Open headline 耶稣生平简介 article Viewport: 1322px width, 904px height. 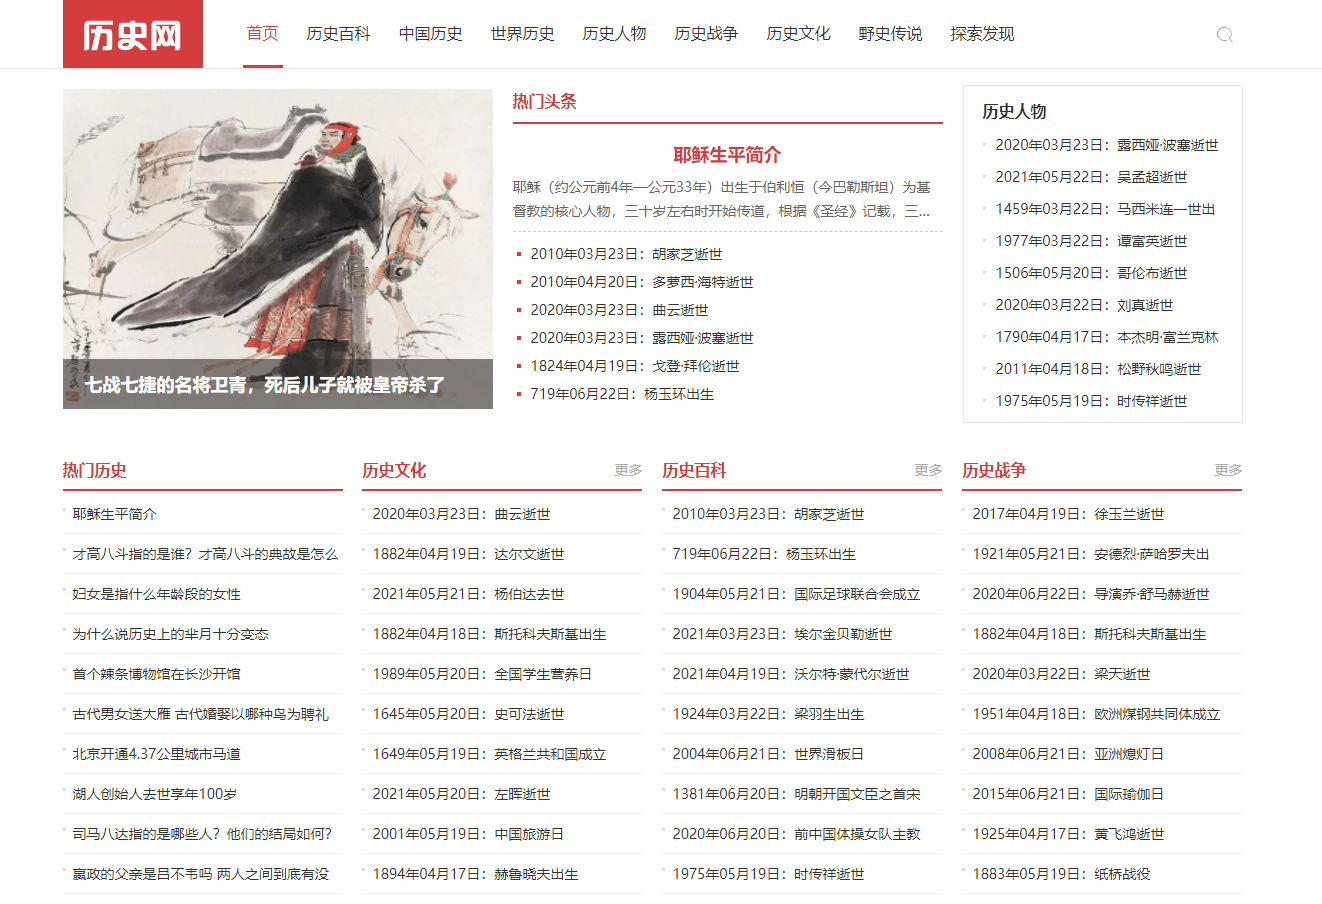(727, 155)
